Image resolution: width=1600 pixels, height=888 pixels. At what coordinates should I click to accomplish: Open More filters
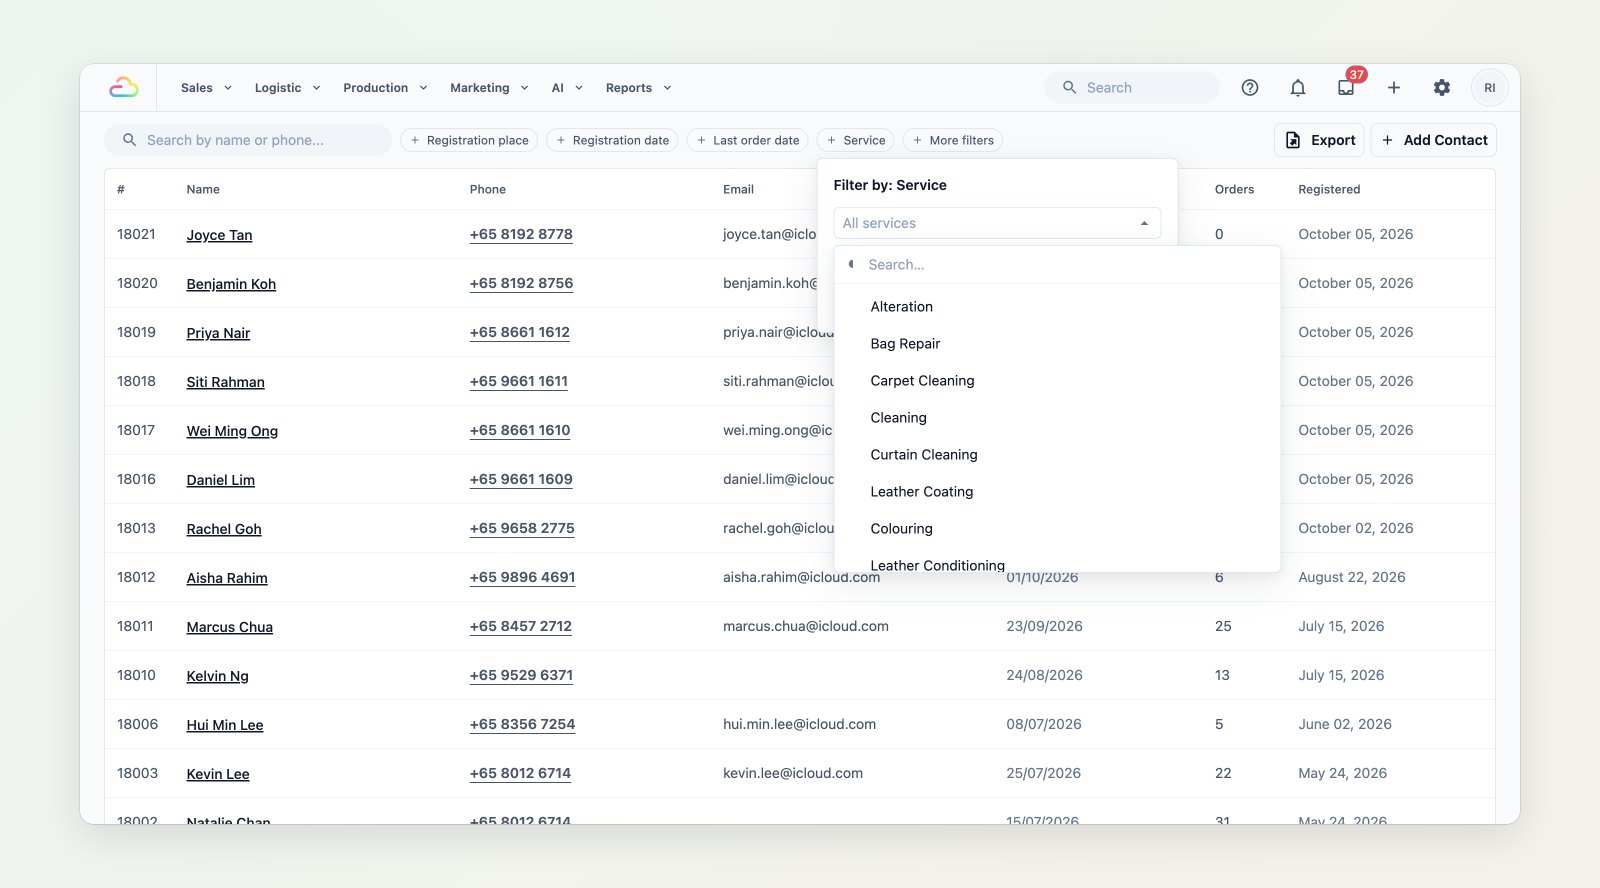[953, 140]
